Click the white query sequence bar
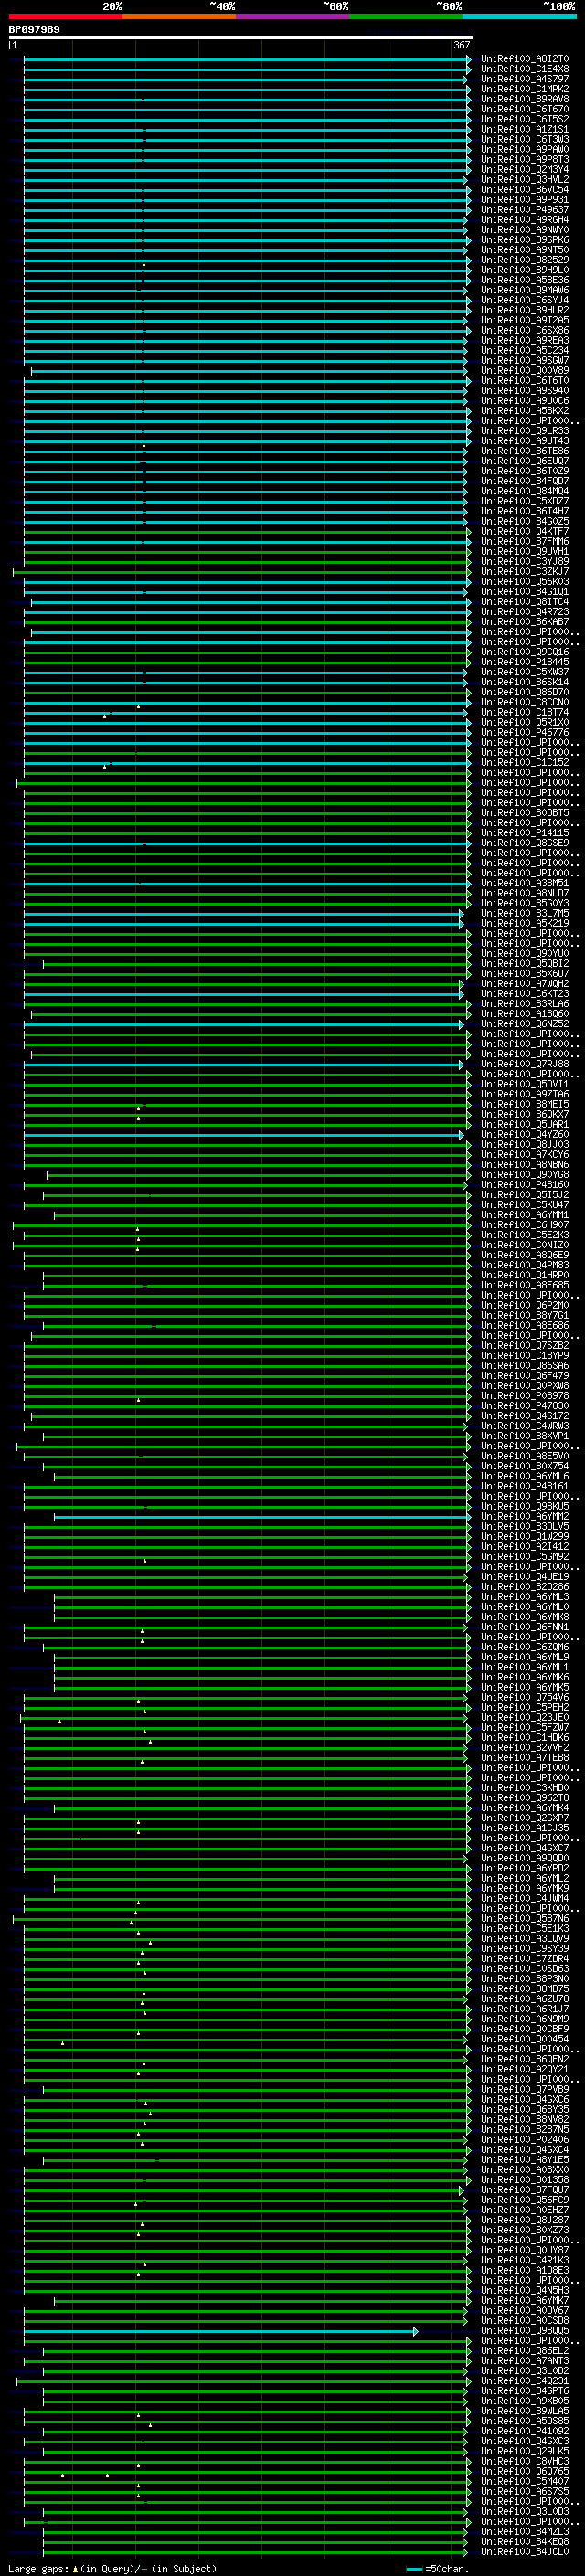The height and width of the screenshot is (2576, 585). tap(241, 38)
